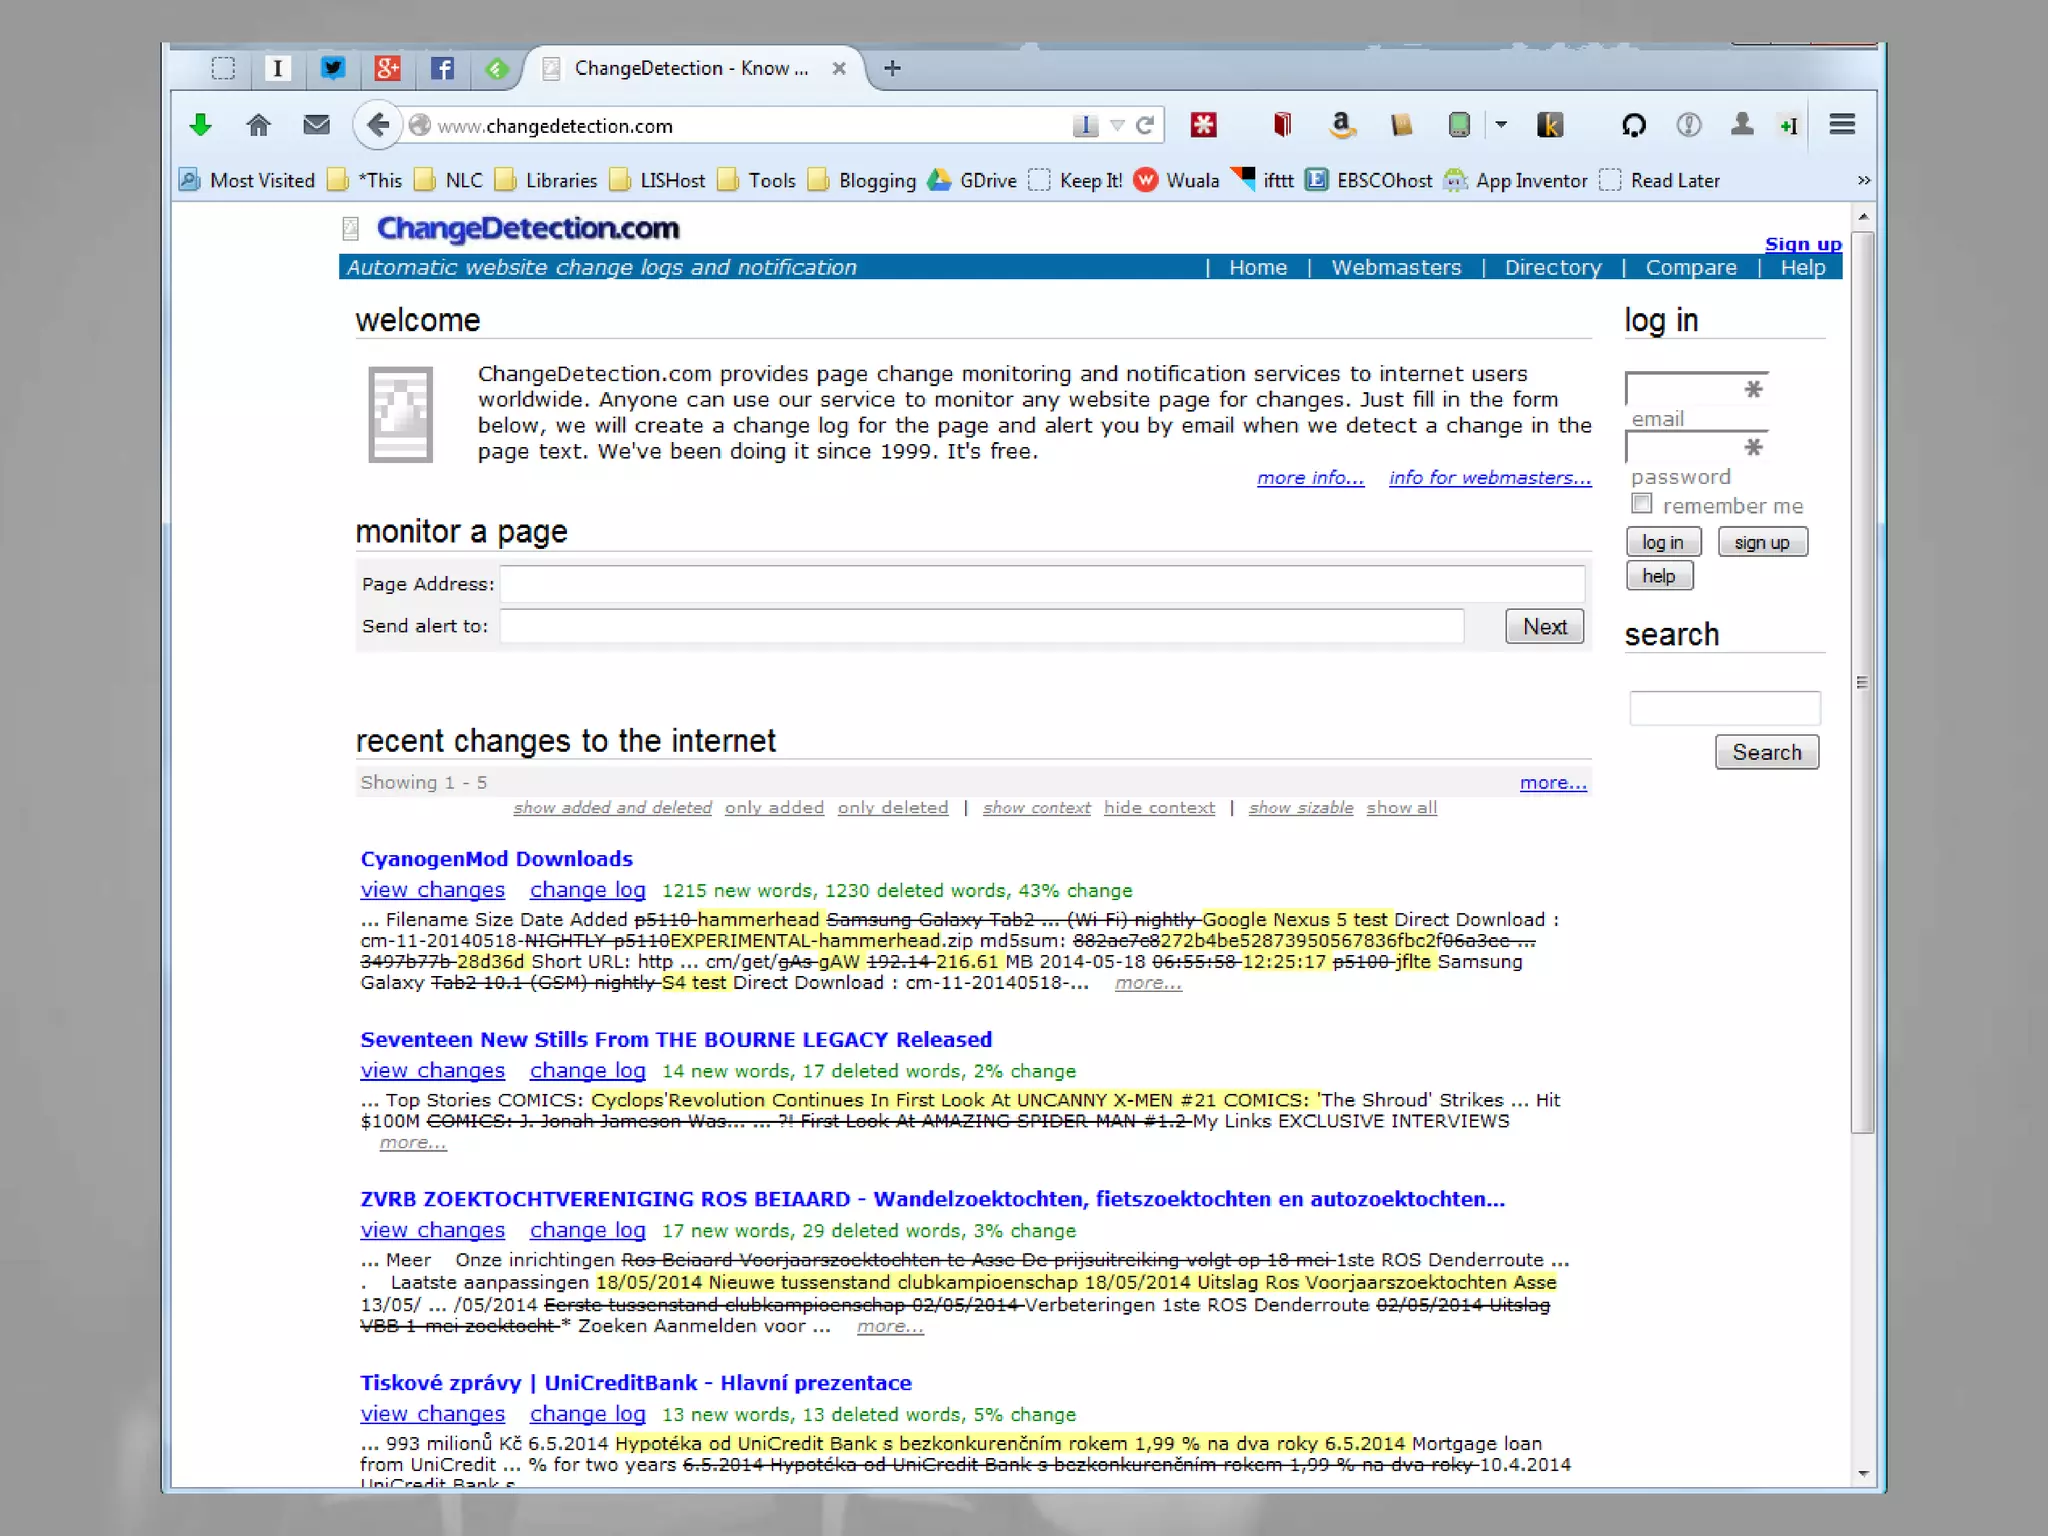This screenshot has width=2048, height=1536.
Task: Click the info for webmasters link
Action: pos(1489,478)
